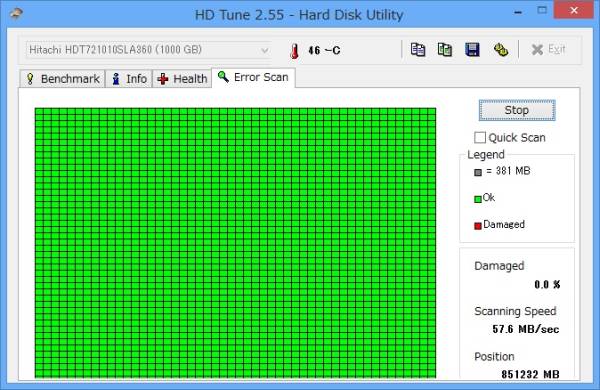Image resolution: width=600 pixels, height=390 pixels.
Task: Click the 57.6 MB/sec scanning speed value
Action: pos(526,329)
